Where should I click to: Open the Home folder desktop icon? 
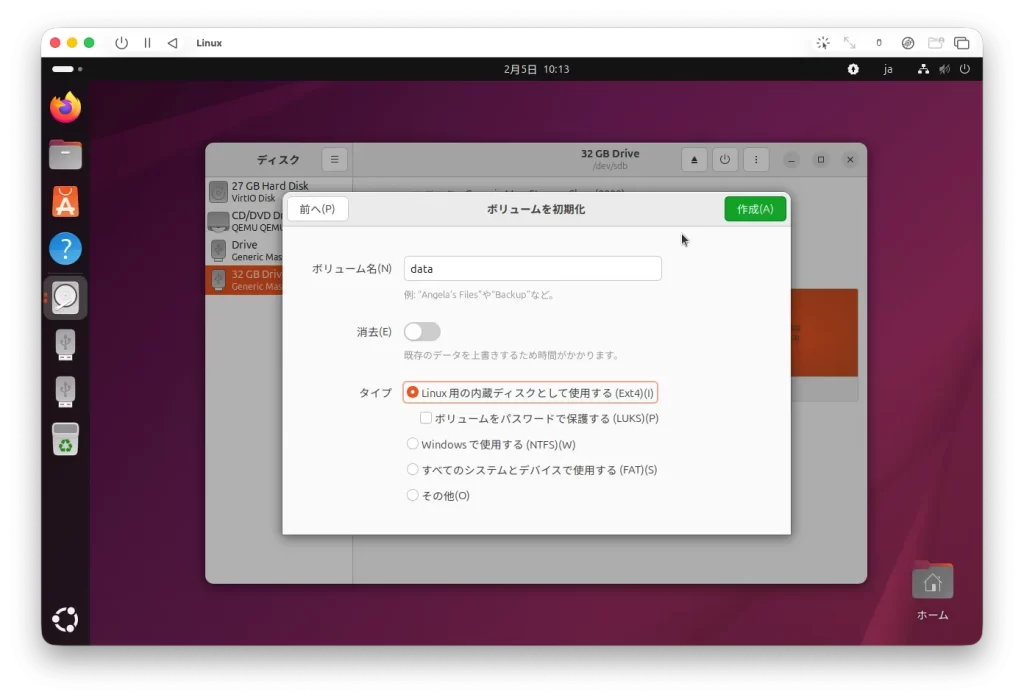(x=932, y=584)
